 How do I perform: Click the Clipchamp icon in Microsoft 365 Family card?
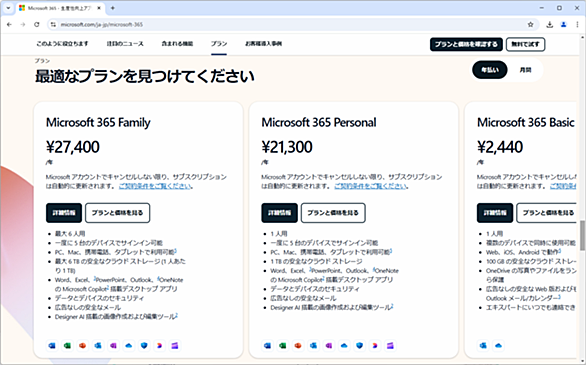175,346
